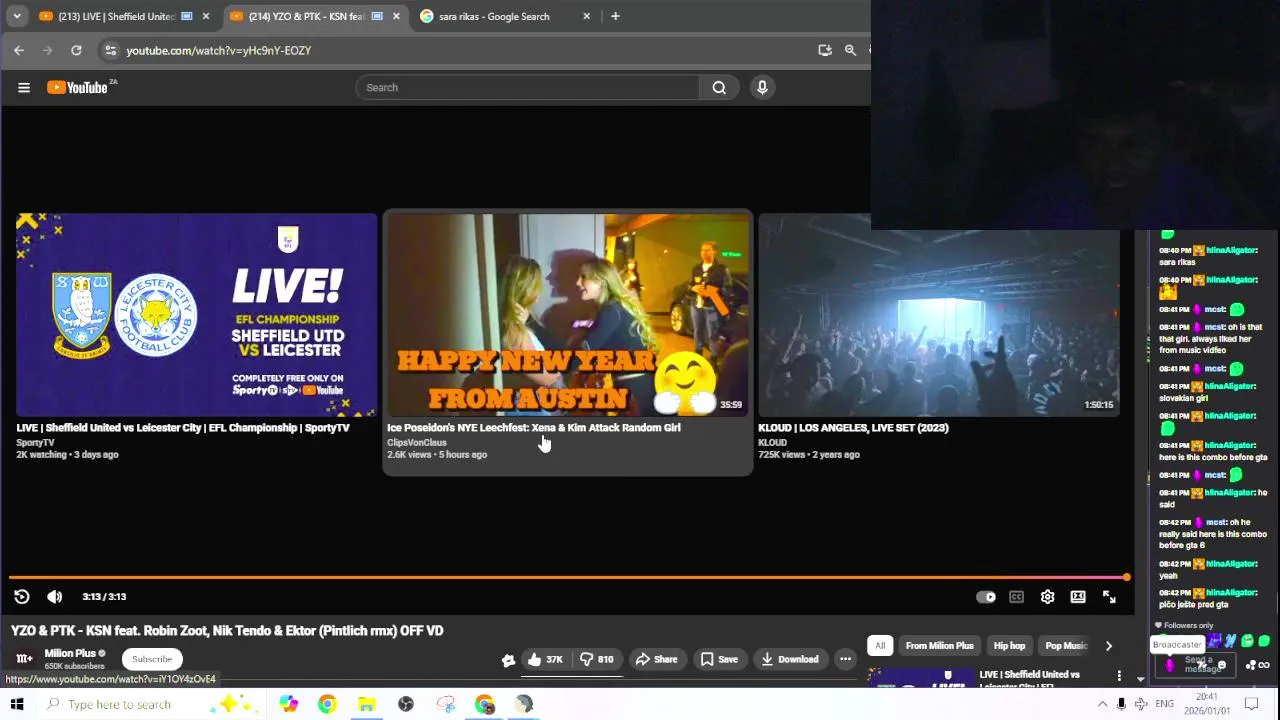1280x720 pixels.
Task: Close the 'sara rikas' tab
Action: 586,16
